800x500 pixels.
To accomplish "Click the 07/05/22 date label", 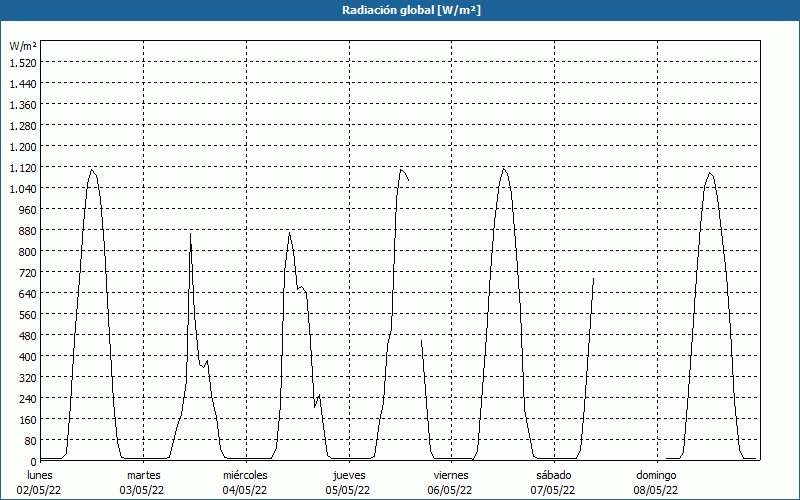I will 553,490.
